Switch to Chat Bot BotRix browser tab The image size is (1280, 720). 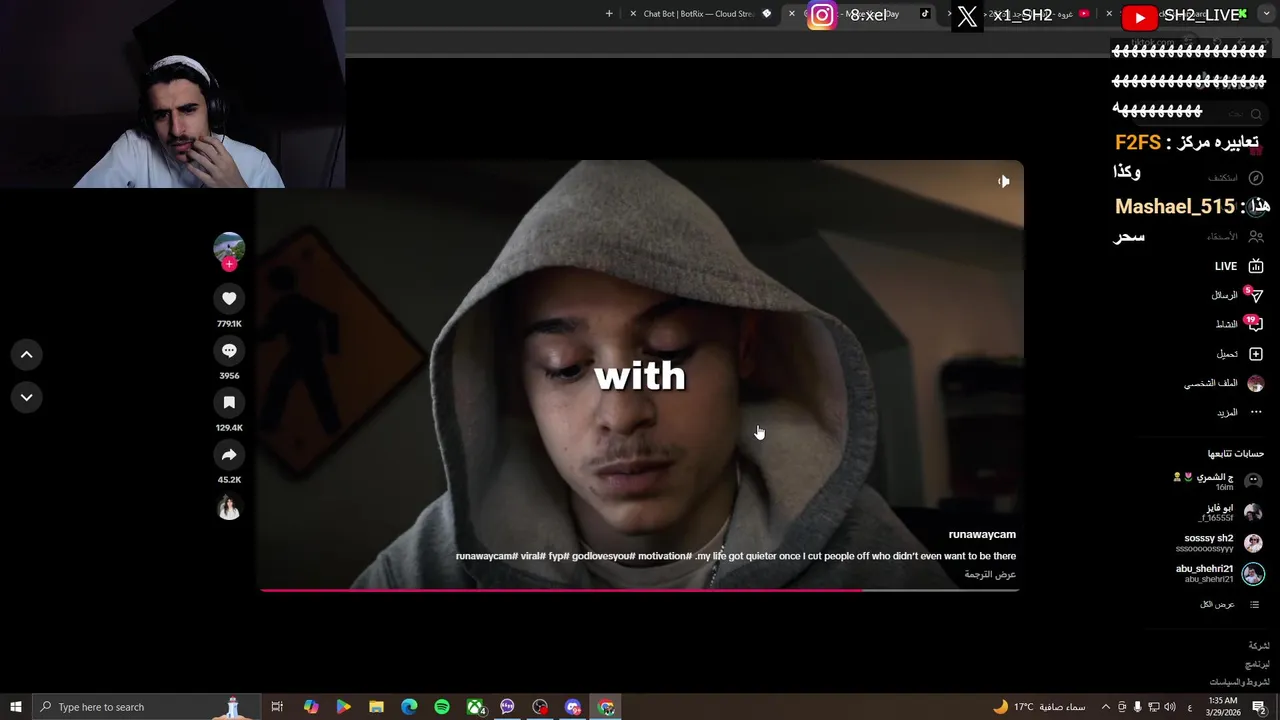(700, 14)
